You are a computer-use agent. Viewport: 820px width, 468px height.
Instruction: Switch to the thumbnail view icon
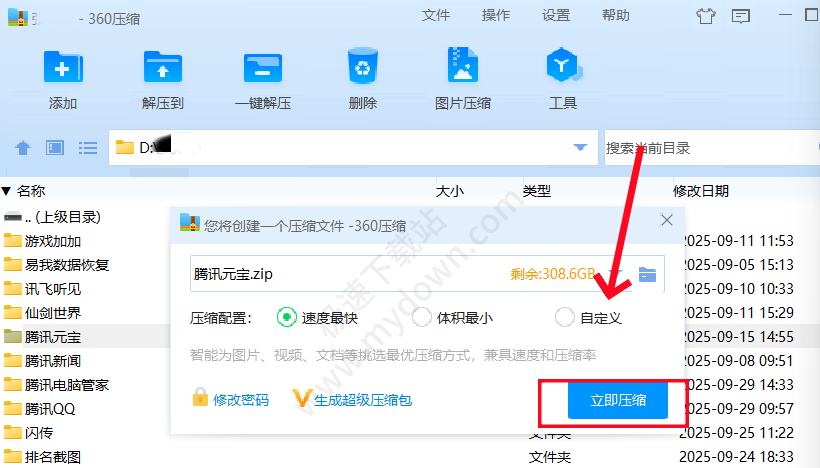coord(55,148)
